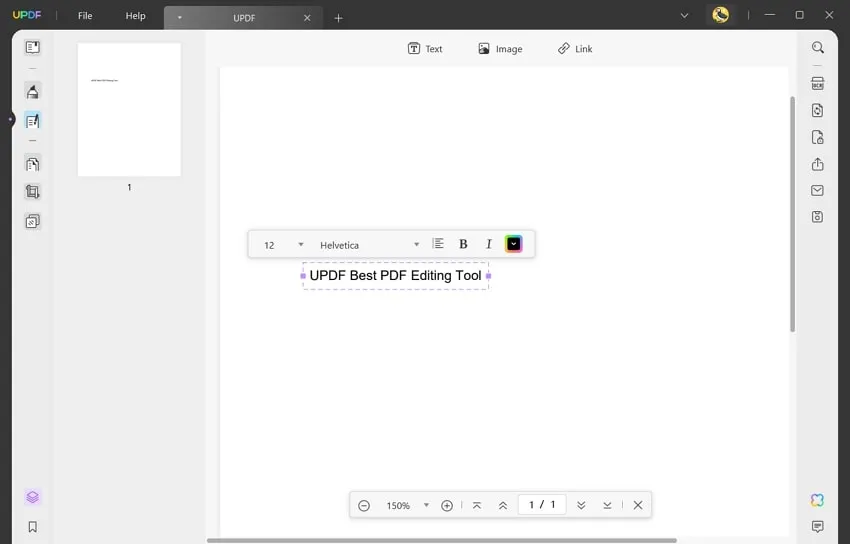
Task: Open the Crop Pages tool
Action: (33, 192)
